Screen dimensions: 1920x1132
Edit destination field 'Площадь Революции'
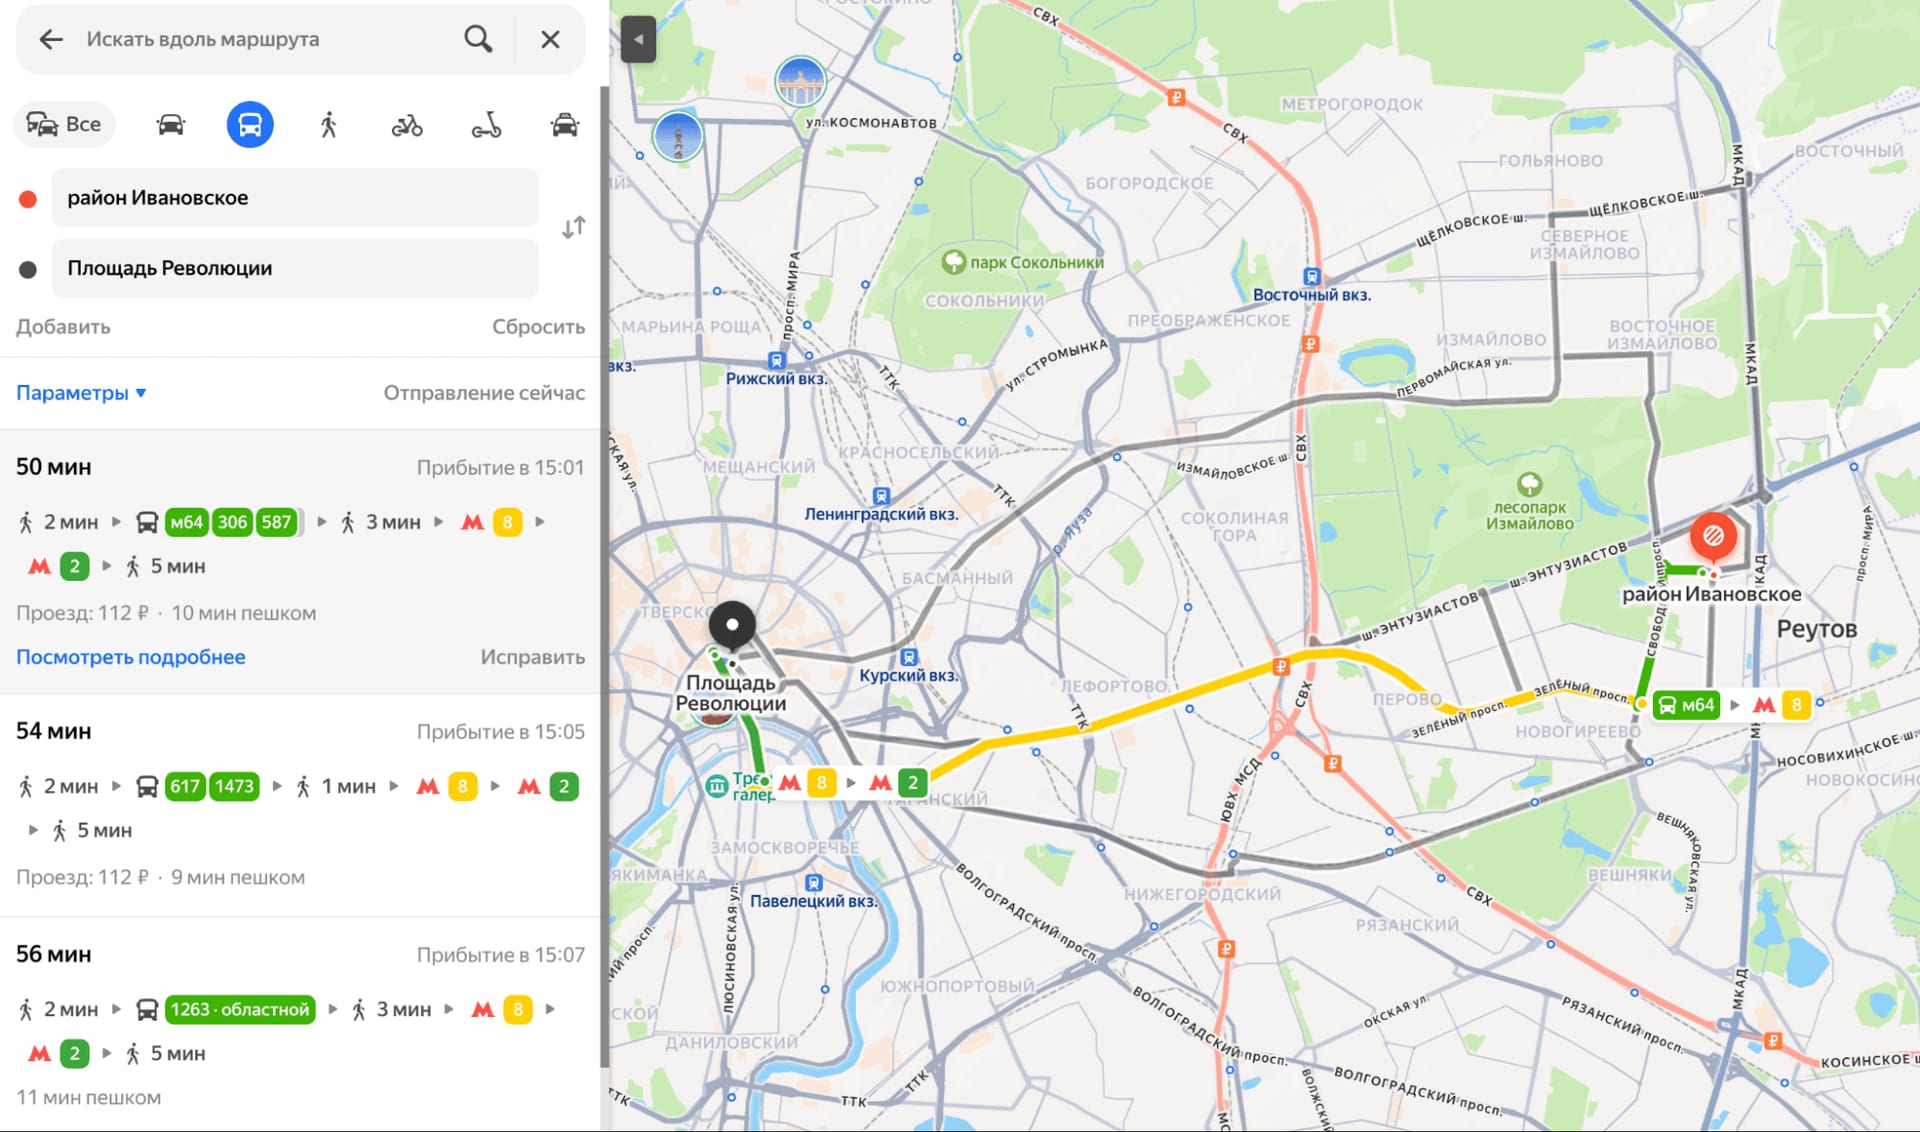pos(295,268)
